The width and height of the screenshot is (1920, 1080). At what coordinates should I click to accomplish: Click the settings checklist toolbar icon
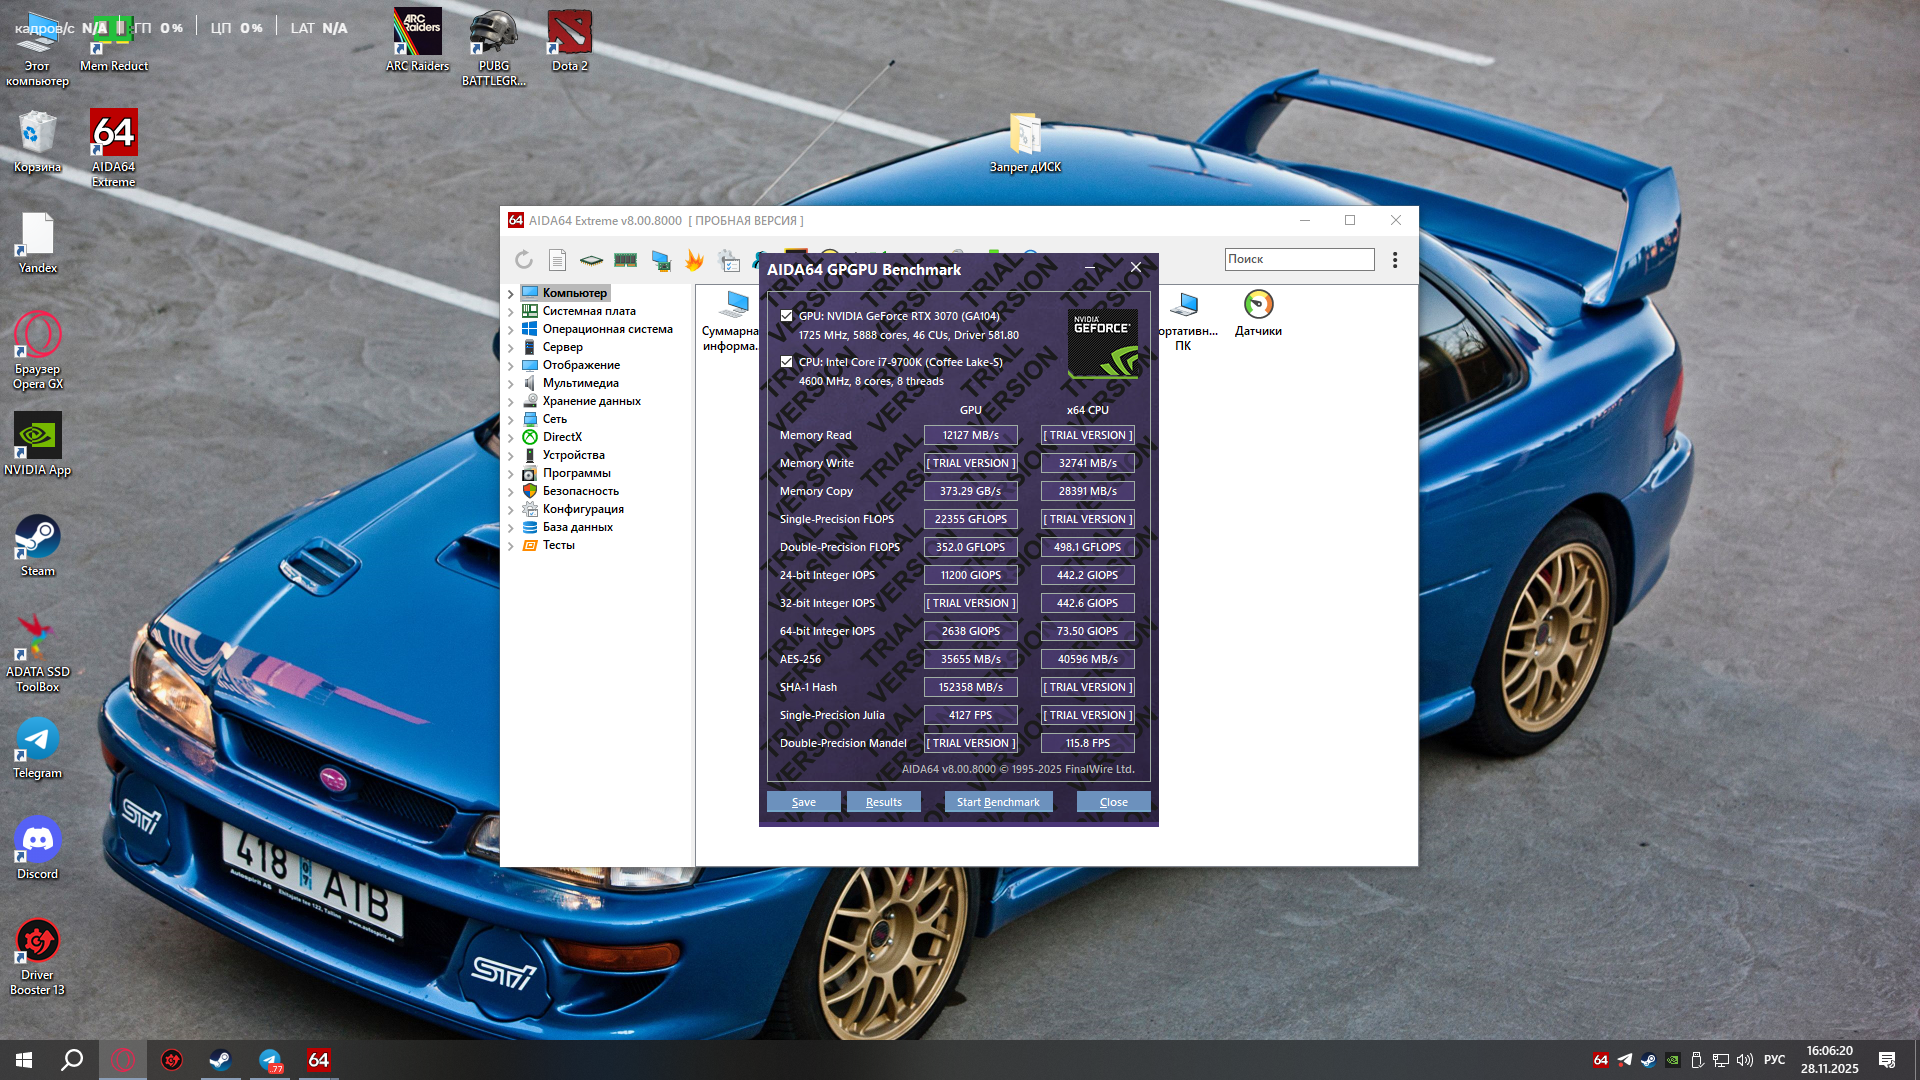[730, 261]
